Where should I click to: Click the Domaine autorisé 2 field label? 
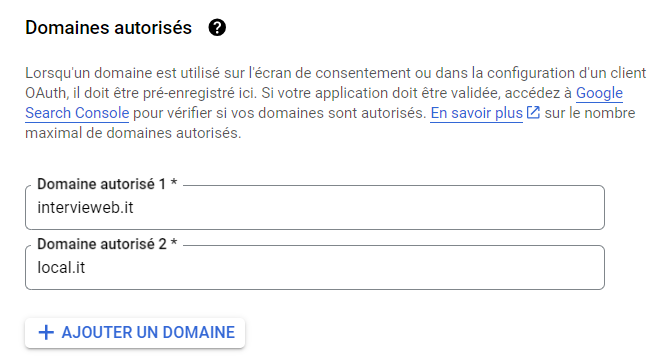tap(101, 244)
